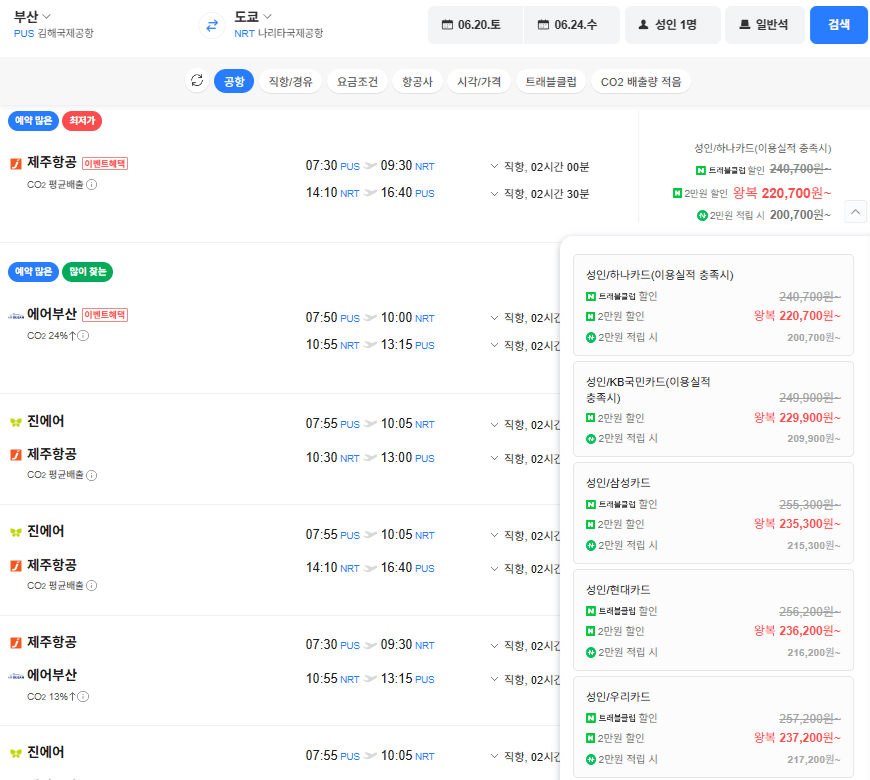Click seat icon next to 일반석
Viewport: 870px width, 780px height.
click(745, 24)
